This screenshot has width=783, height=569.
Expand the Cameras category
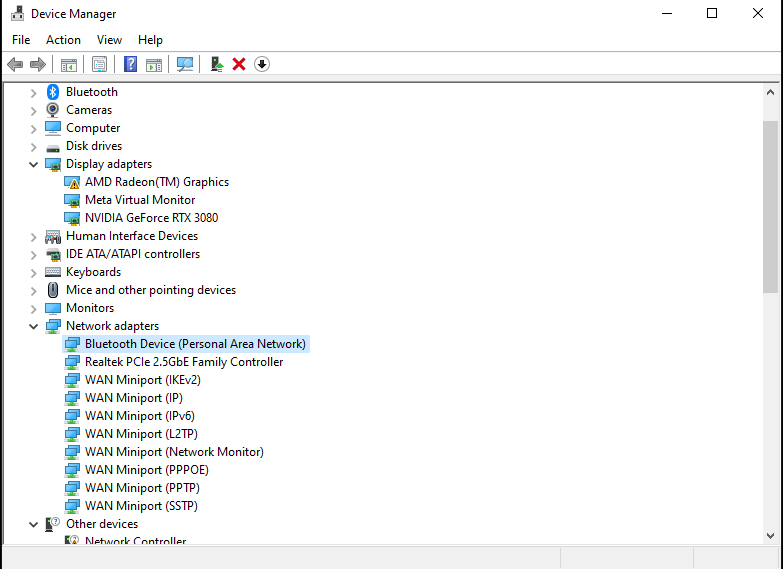(x=33, y=111)
